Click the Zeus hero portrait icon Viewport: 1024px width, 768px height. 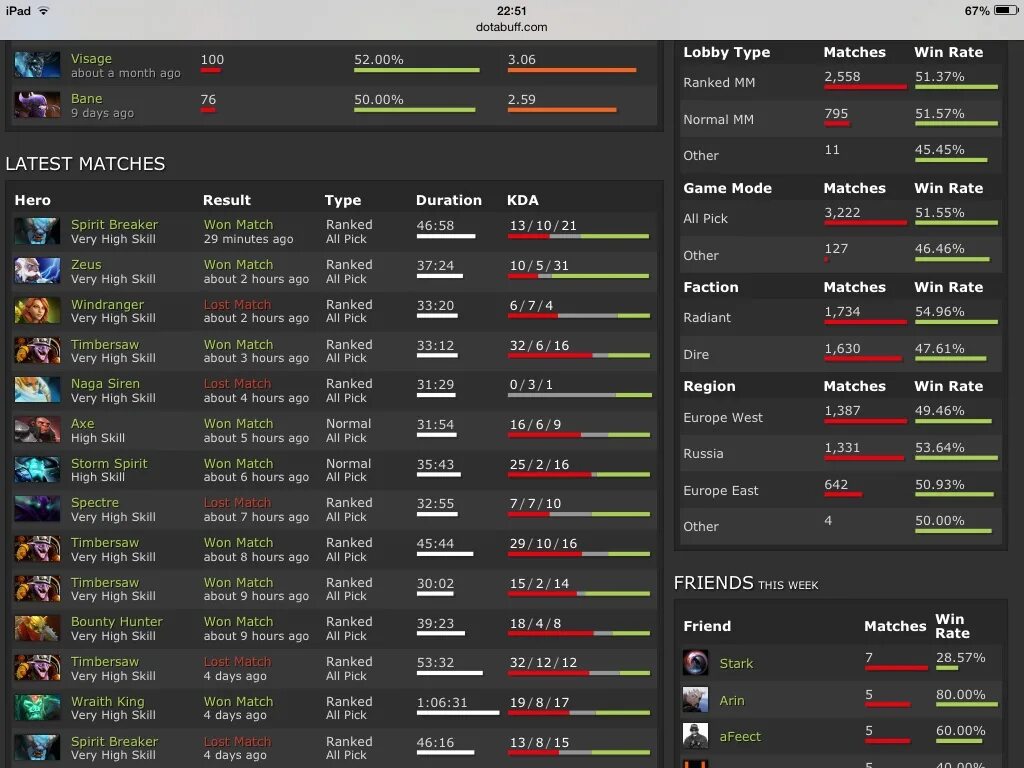(37, 271)
